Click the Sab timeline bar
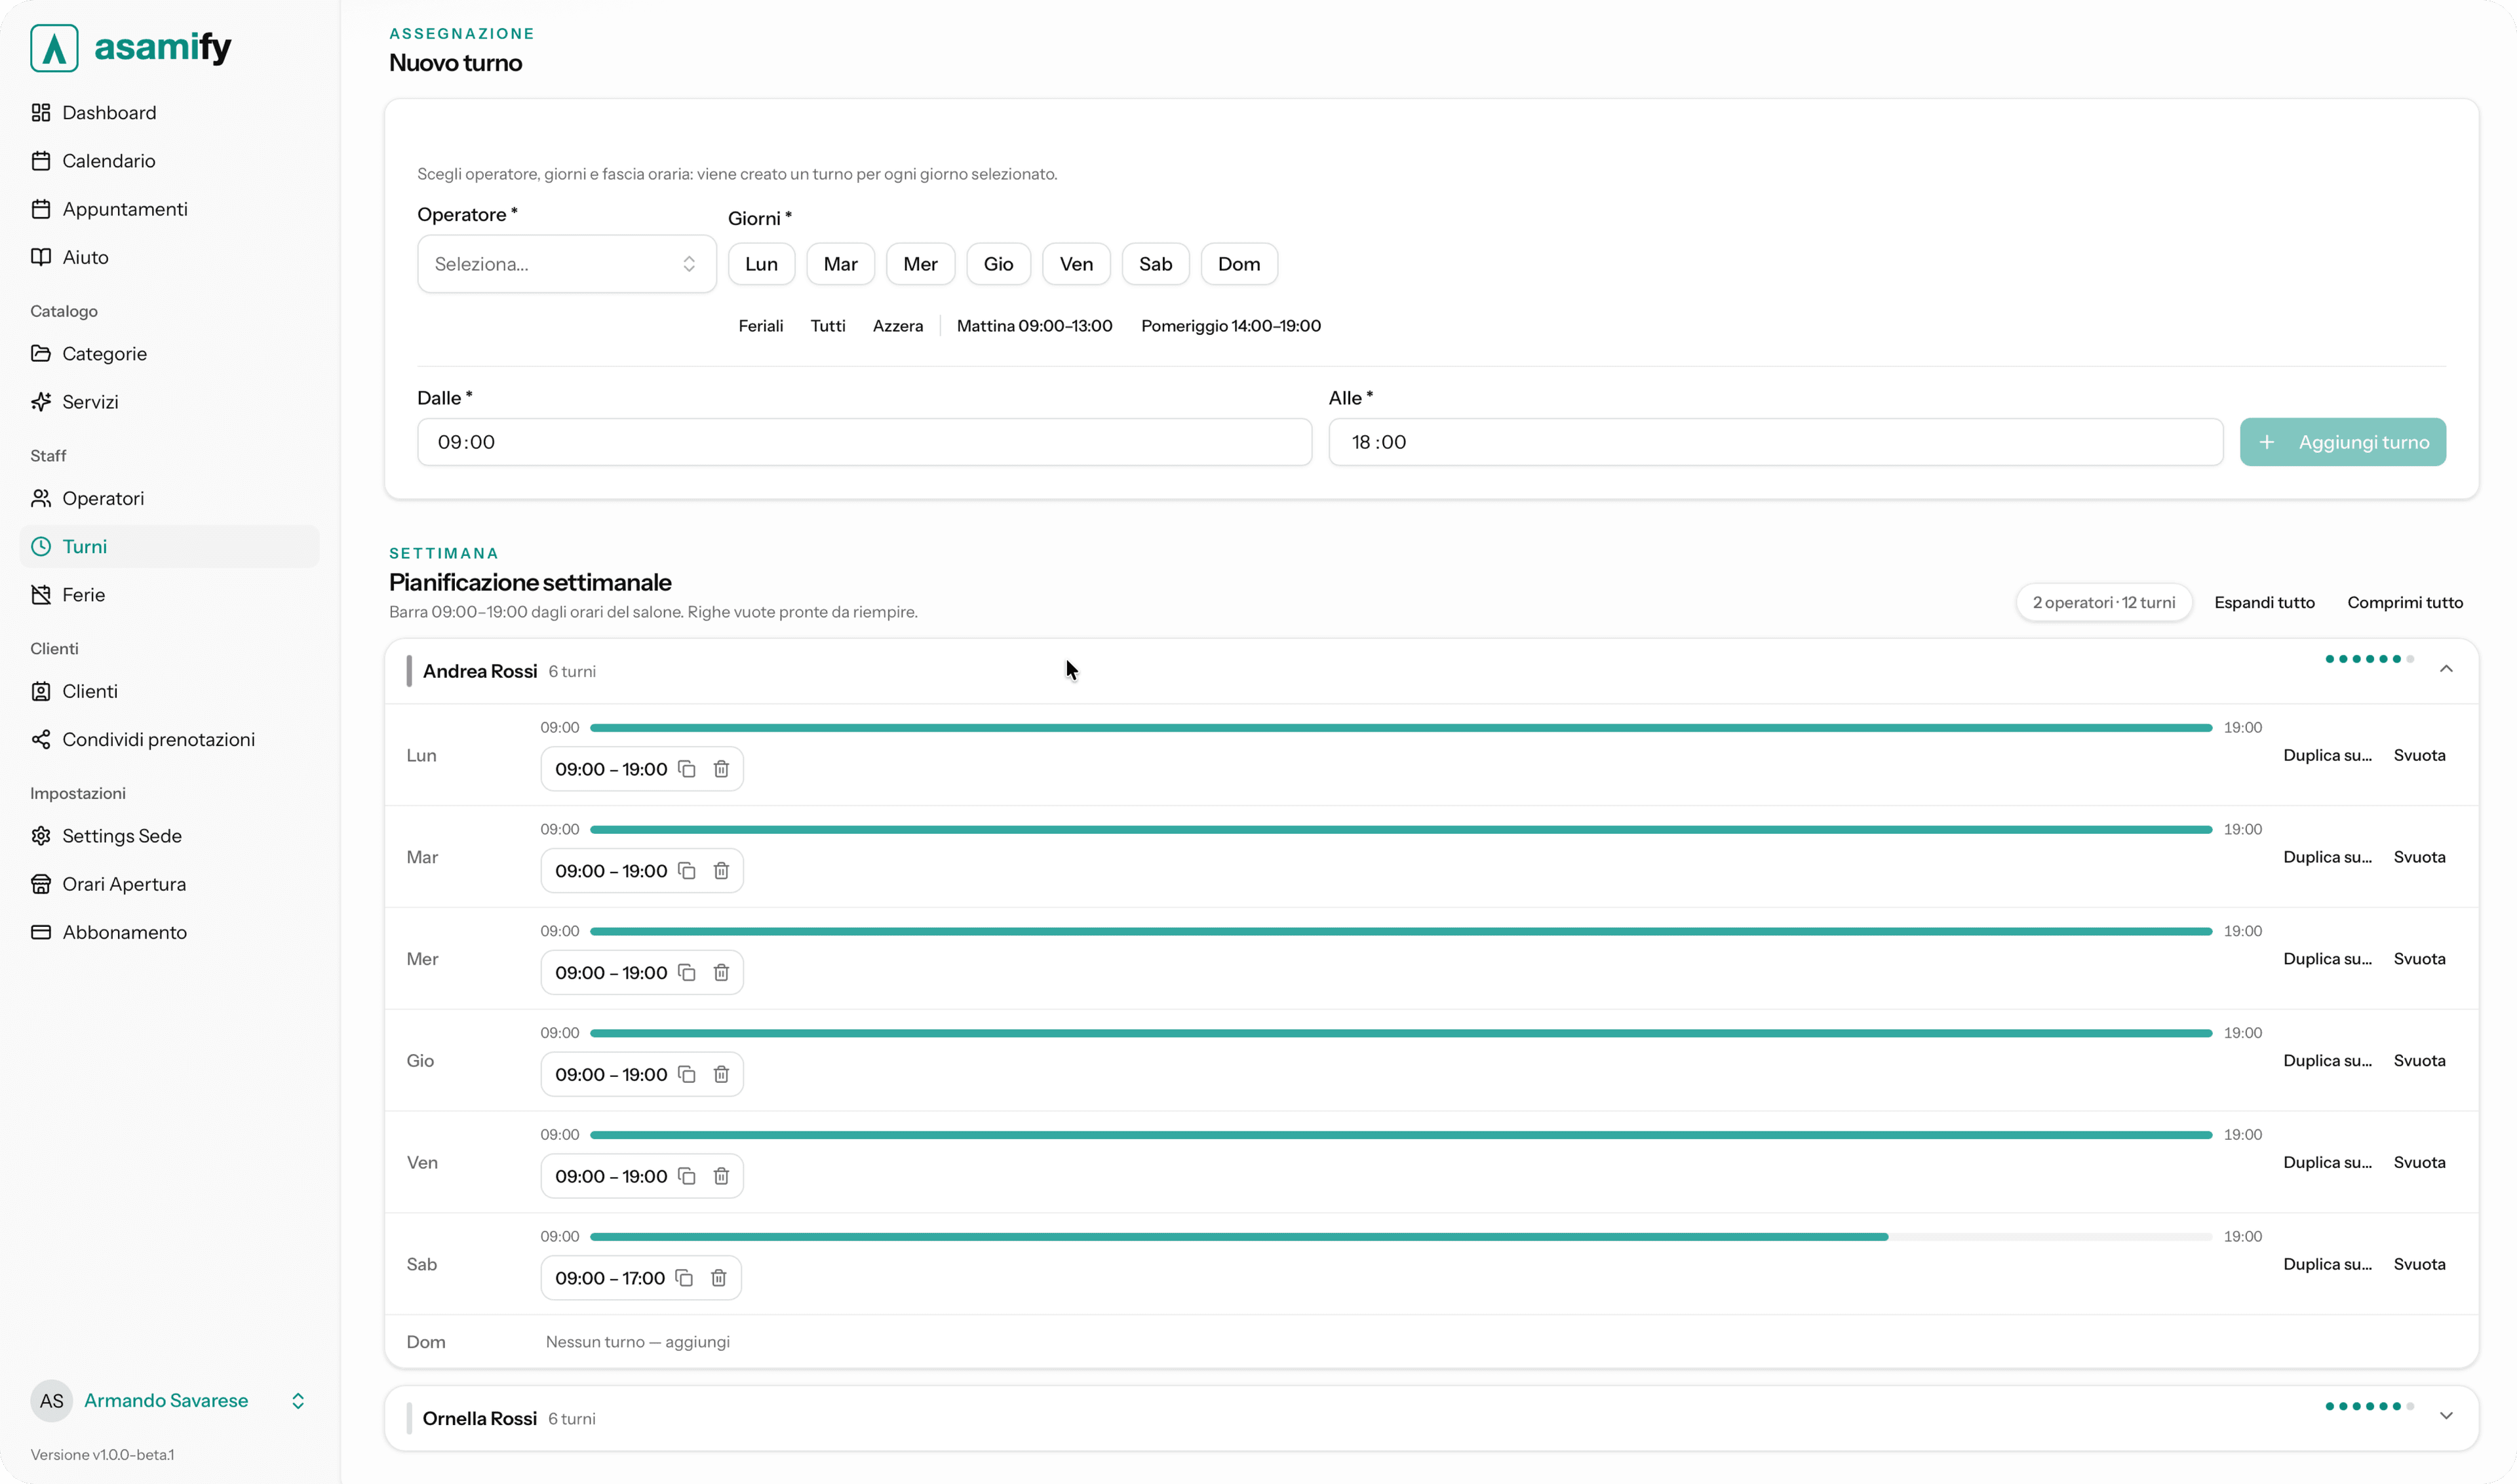Viewport: 2517px width, 1484px height. pyautogui.click(x=1400, y=1237)
